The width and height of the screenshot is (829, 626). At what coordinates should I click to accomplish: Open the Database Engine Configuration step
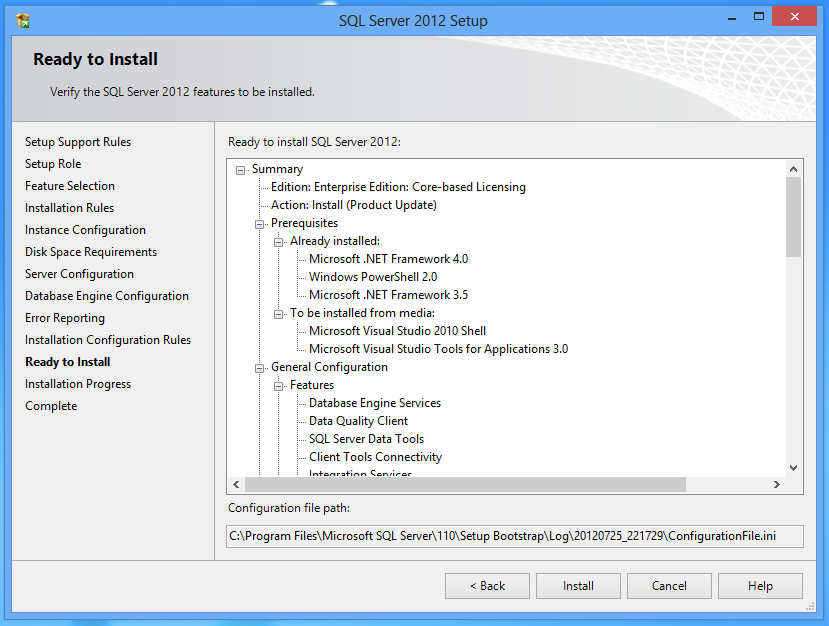pyautogui.click(x=107, y=296)
